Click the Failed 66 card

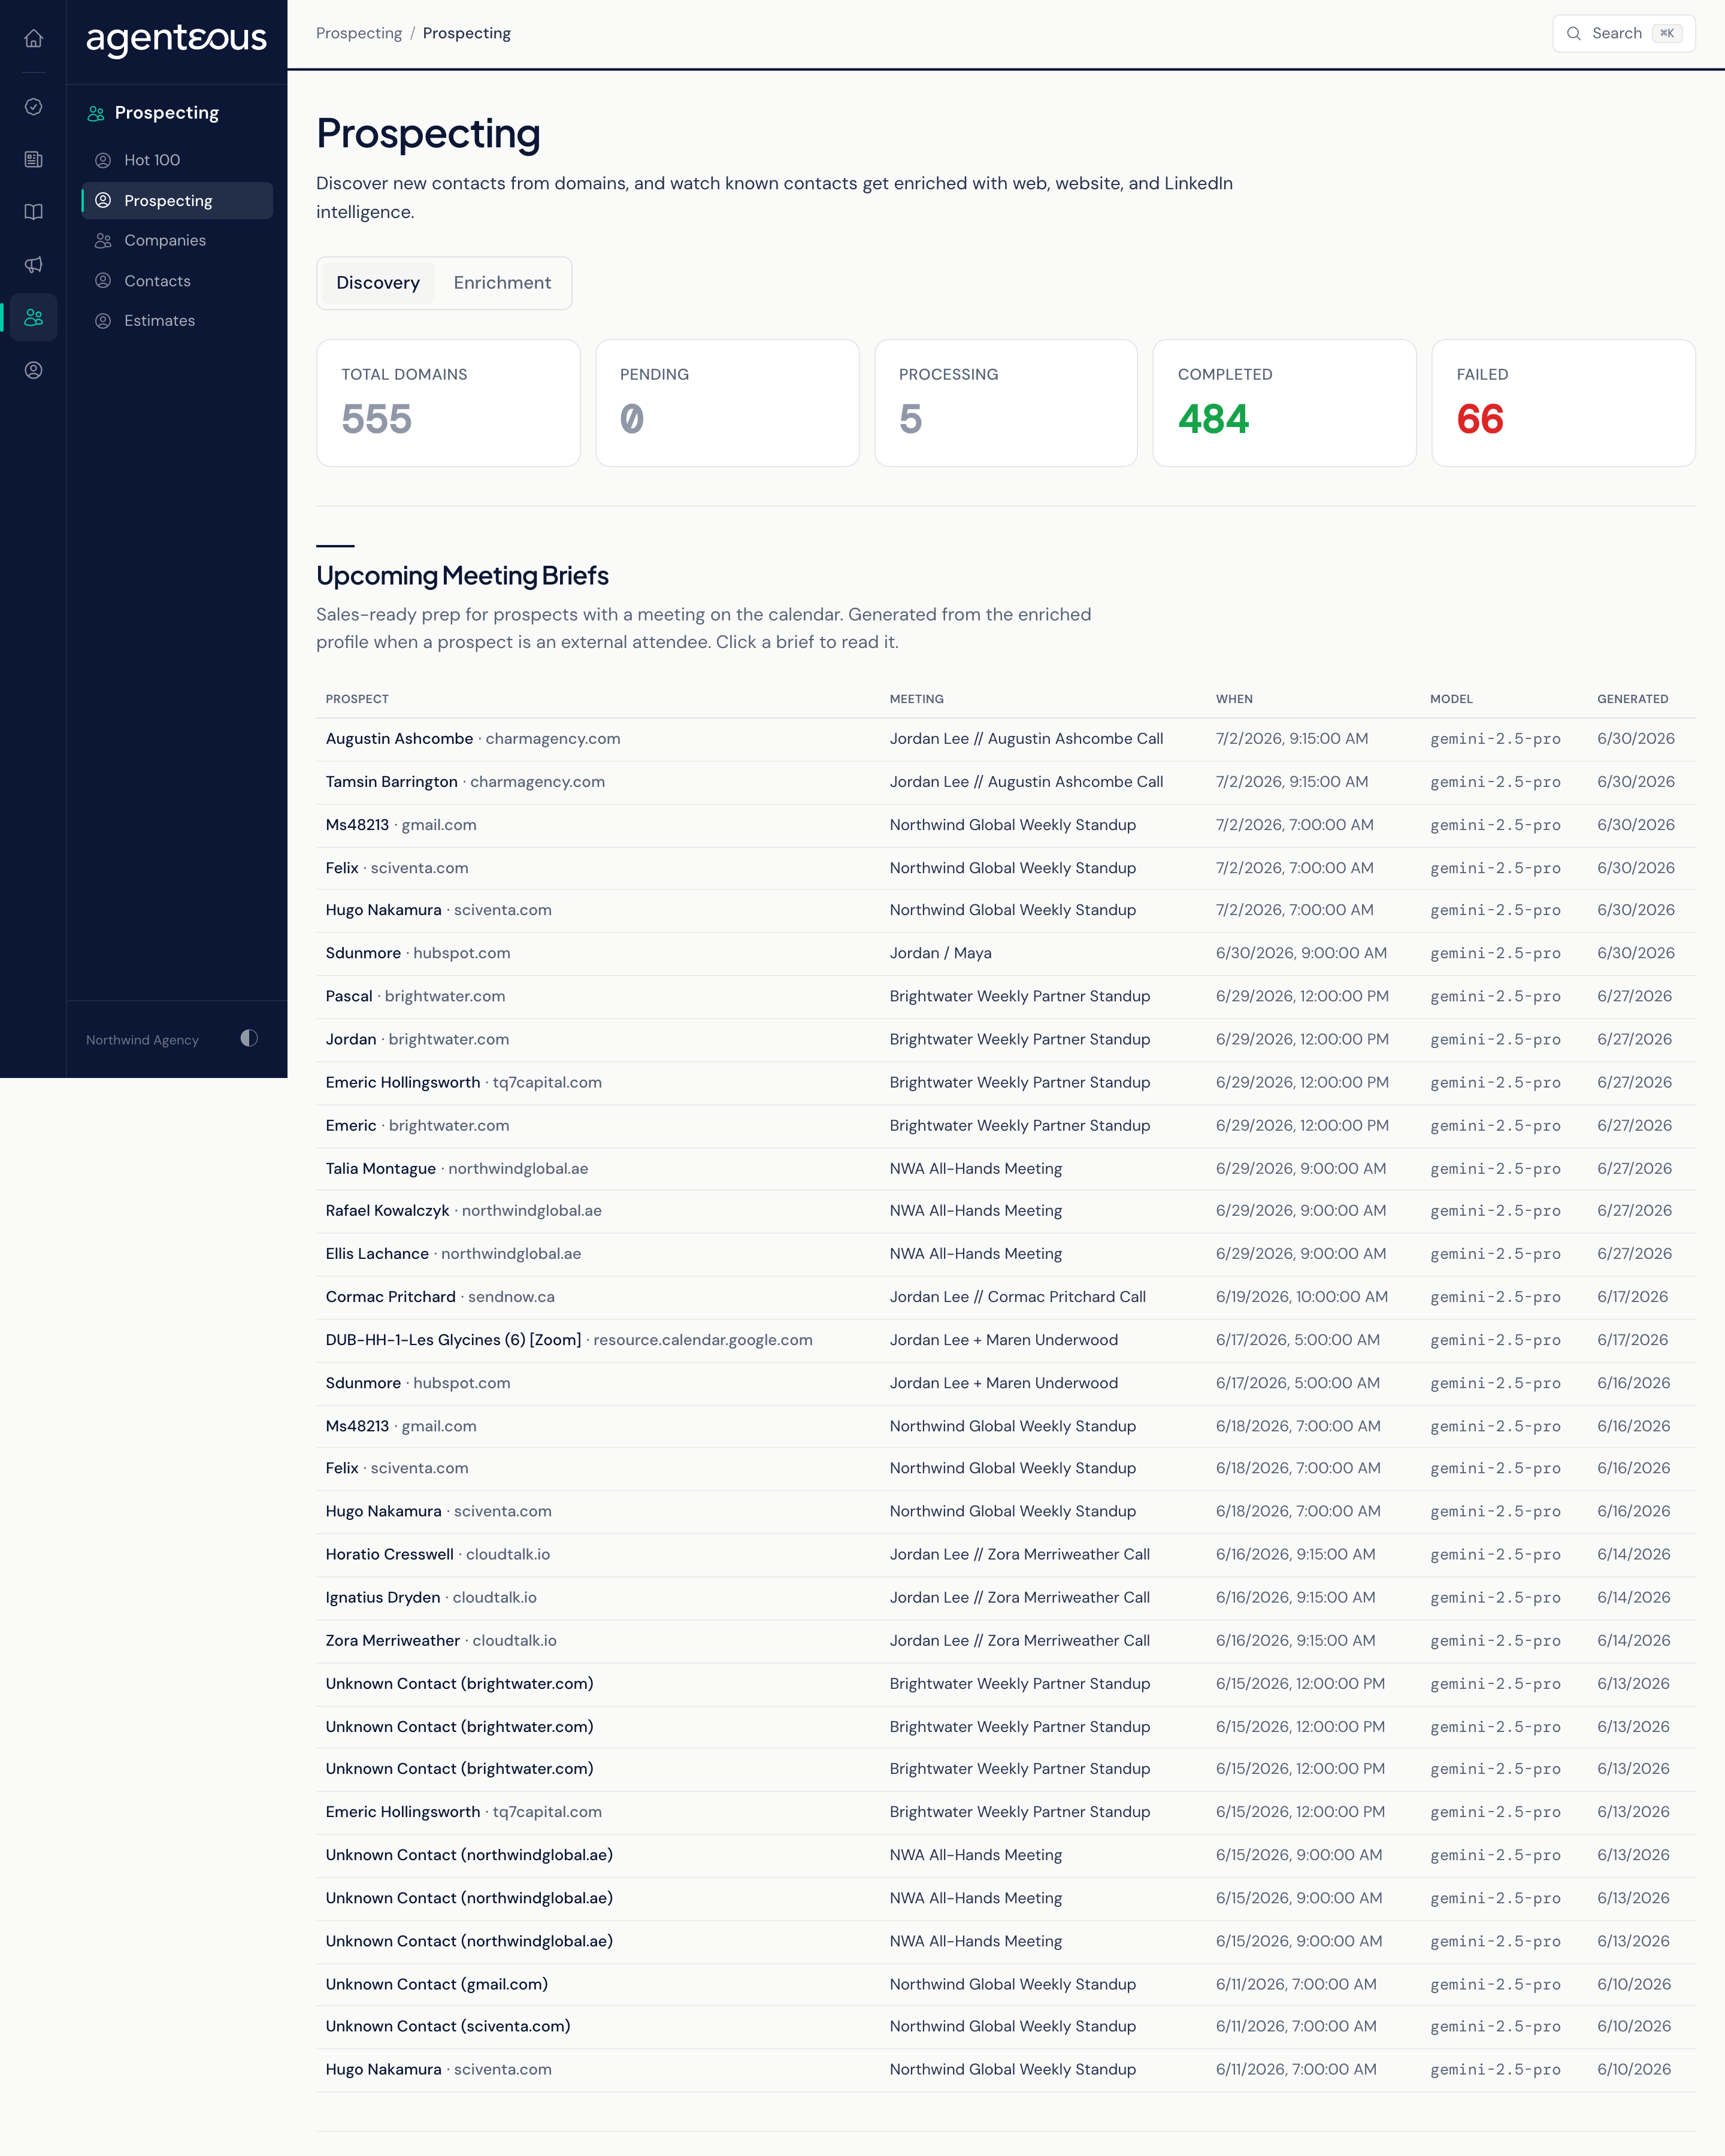1563,403
